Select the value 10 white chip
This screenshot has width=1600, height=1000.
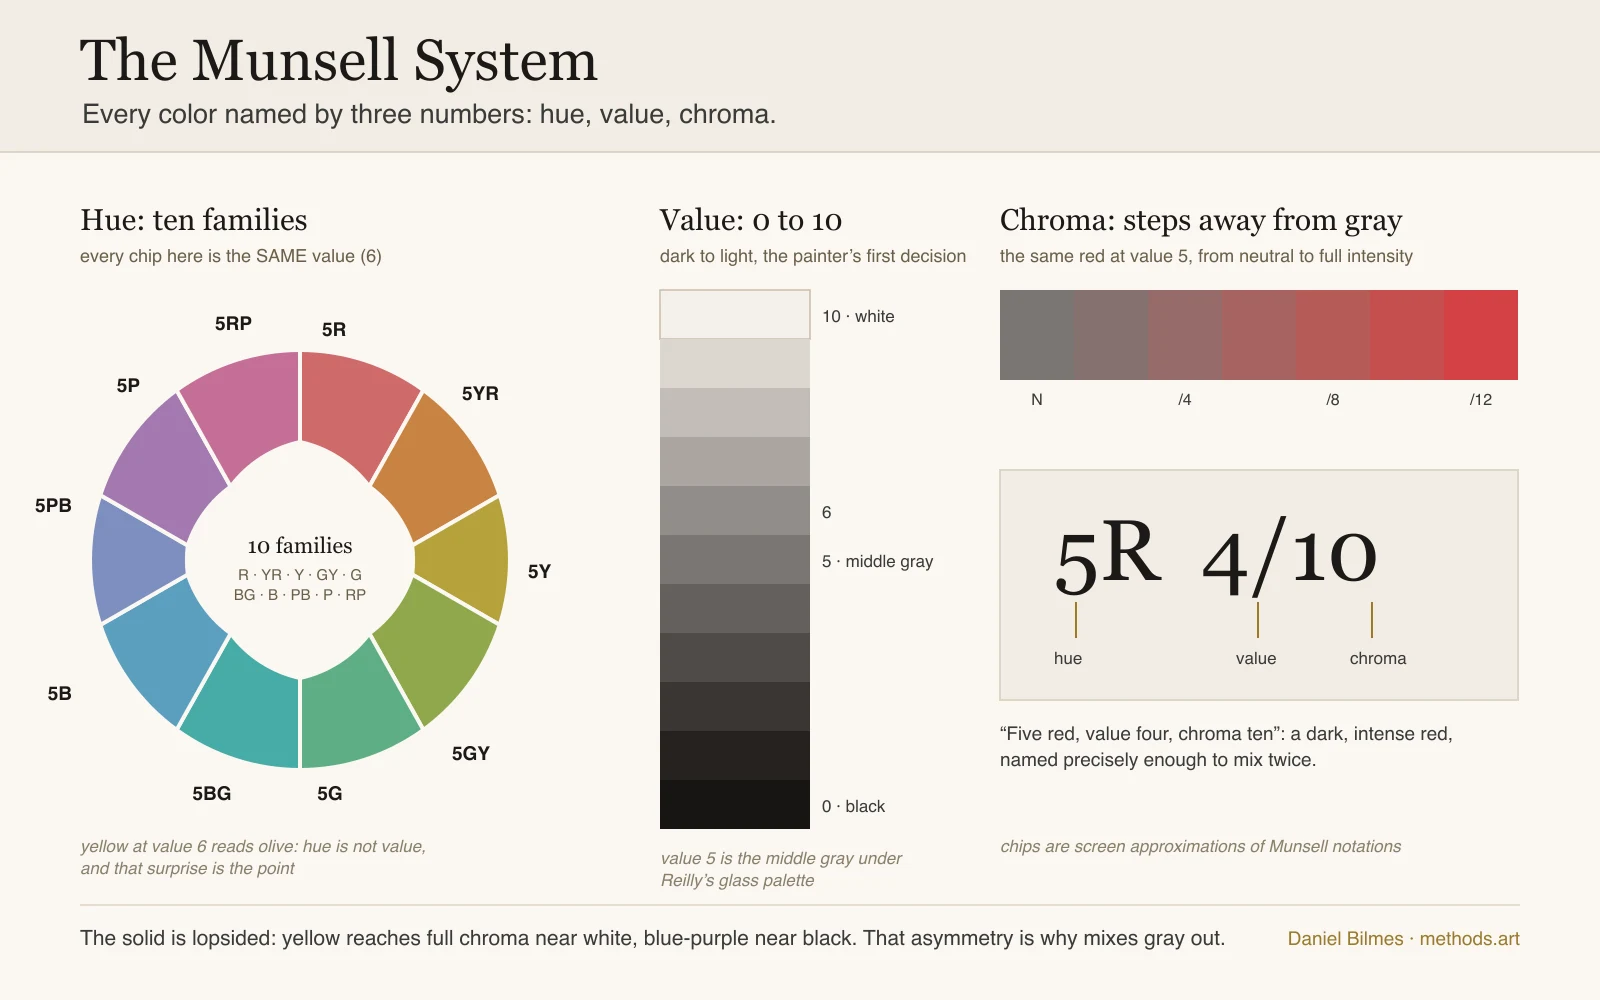(x=735, y=315)
